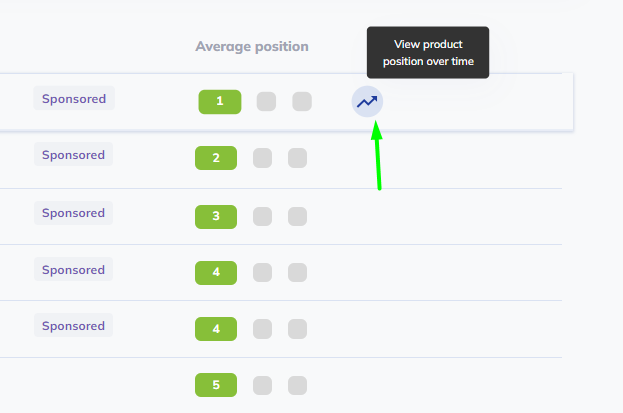This screenshot has height=413, width=623.
Task: Click second gray square beside position 5
Action: coord(297,385)
